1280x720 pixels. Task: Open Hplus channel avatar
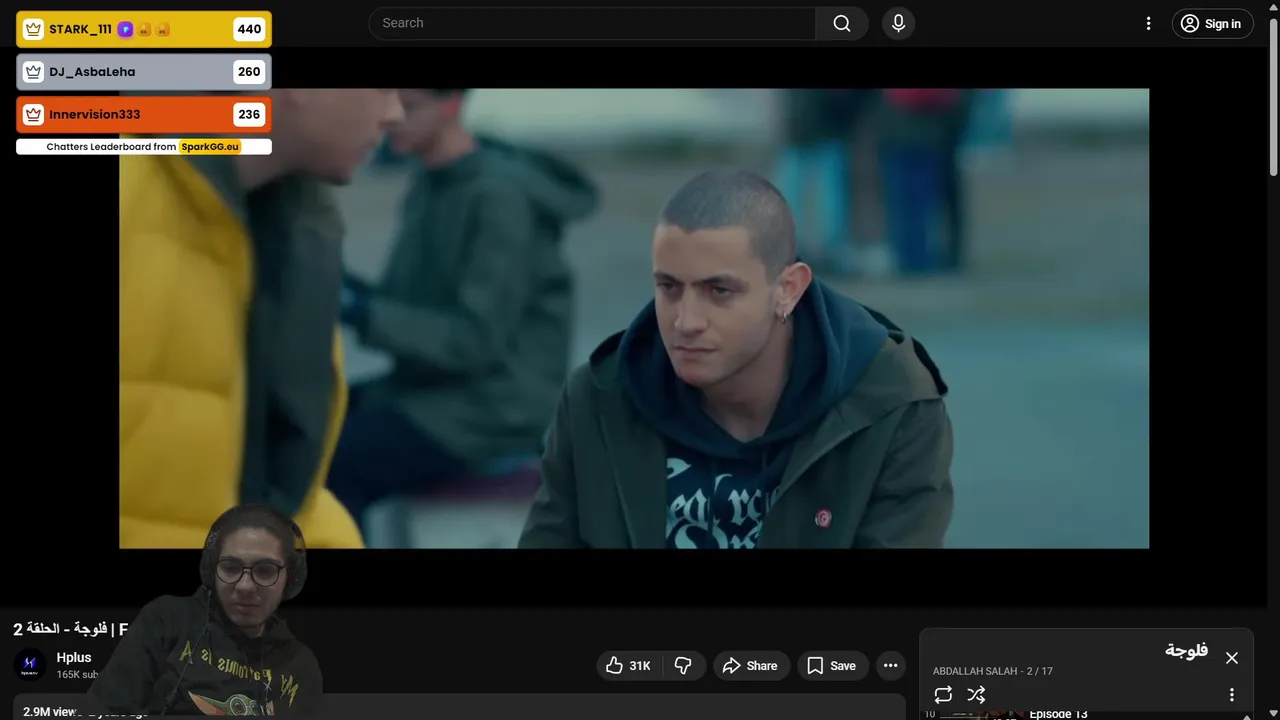[x=30, y=665]
